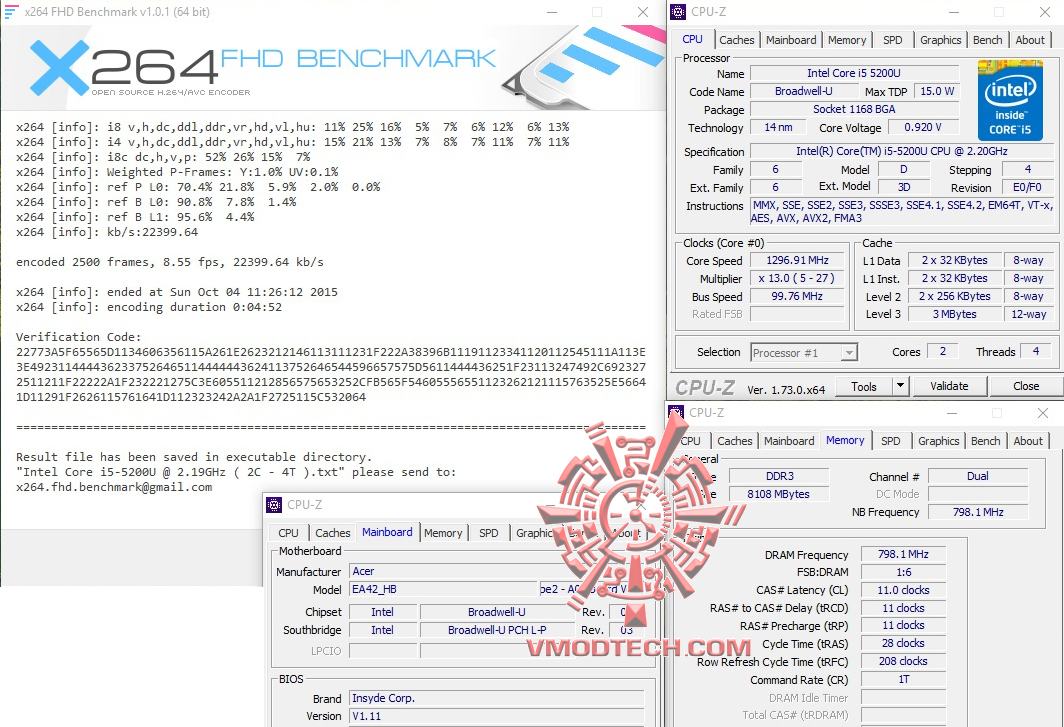1064x727 pixels.
Task: Click the motherboard Model field EA42_HB
Action: [x=443, y=589]
